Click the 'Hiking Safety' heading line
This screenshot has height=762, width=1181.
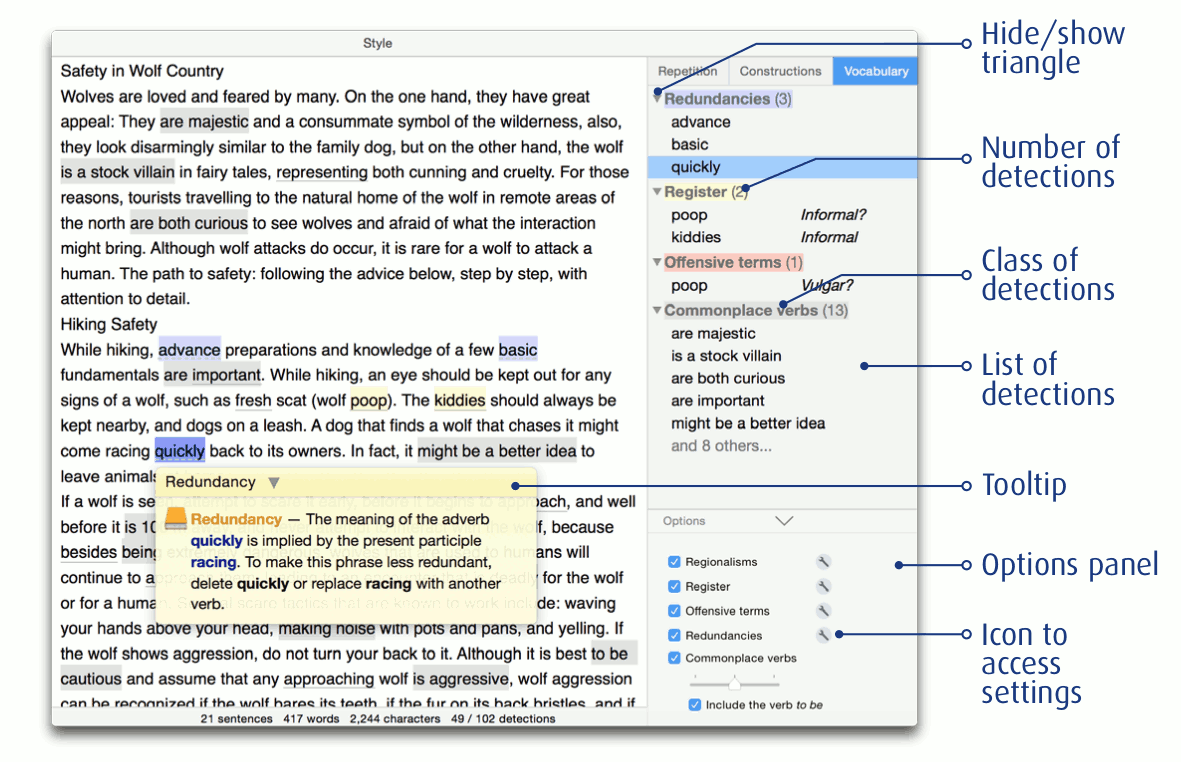click(108, 325)
